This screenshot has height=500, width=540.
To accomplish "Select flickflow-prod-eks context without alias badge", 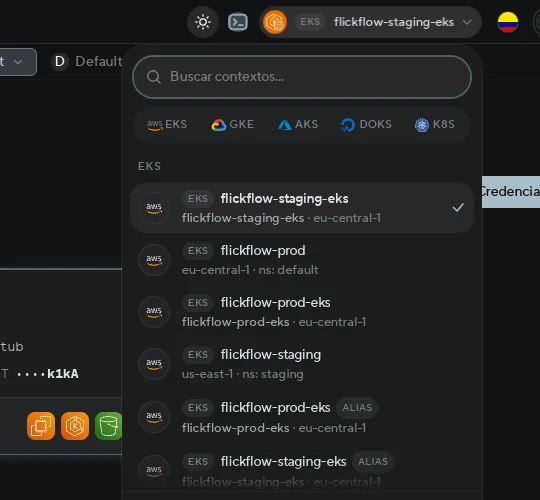I will tap(302, 312).
